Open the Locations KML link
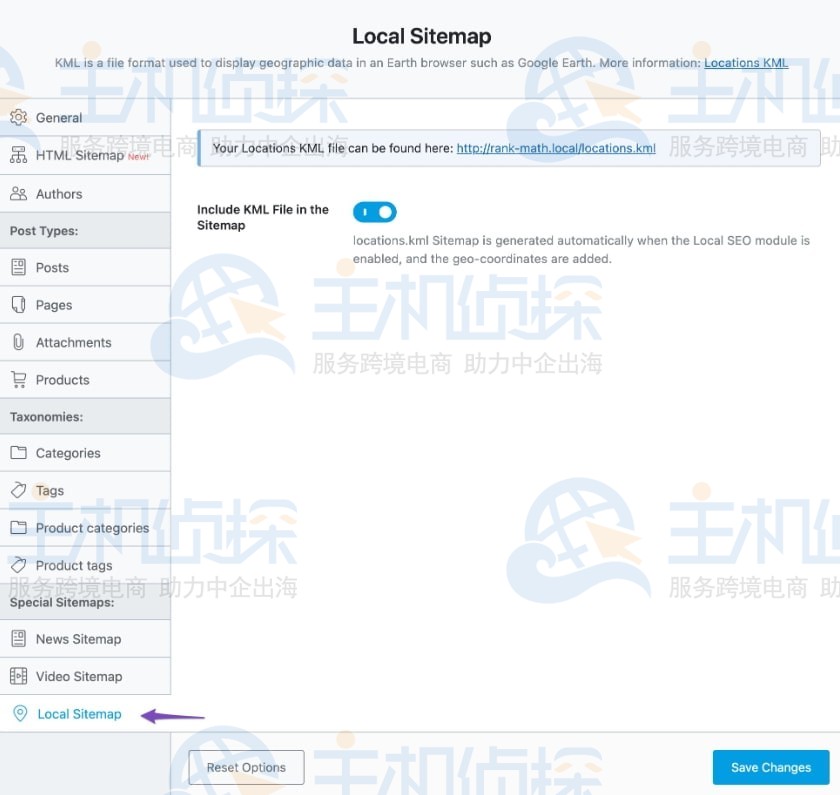Image resolution: width=840 pixels, height=795 pixels. tap(746, 62)
